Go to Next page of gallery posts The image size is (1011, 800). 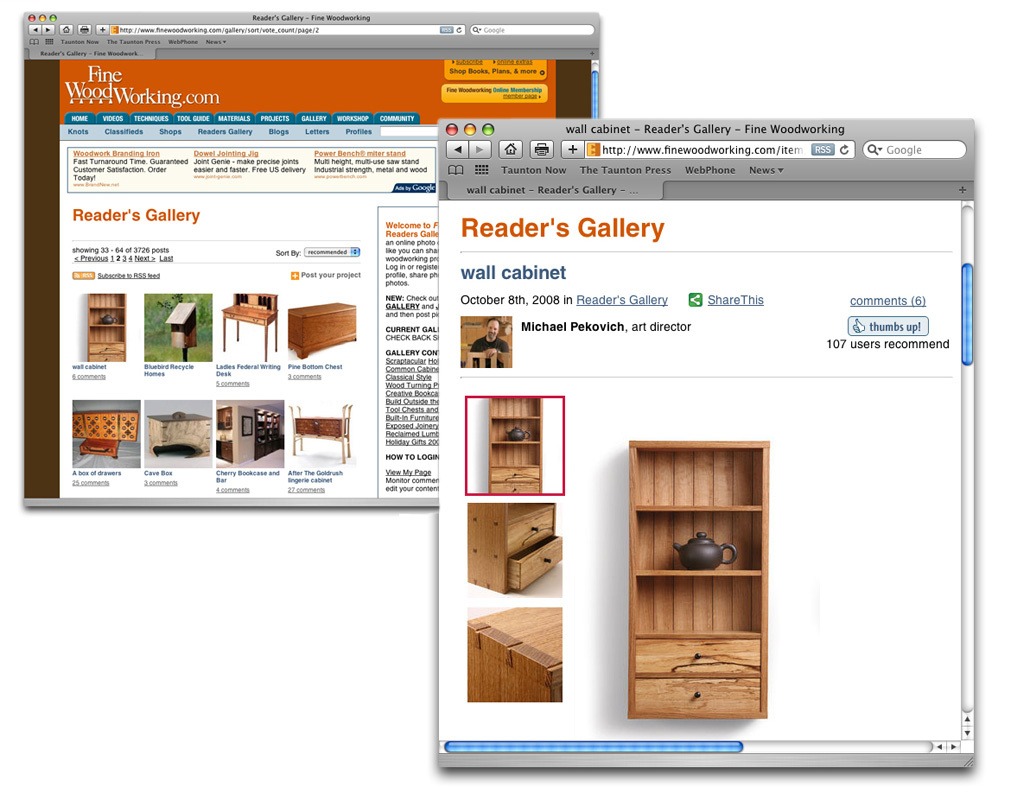(x=144, y=259)
